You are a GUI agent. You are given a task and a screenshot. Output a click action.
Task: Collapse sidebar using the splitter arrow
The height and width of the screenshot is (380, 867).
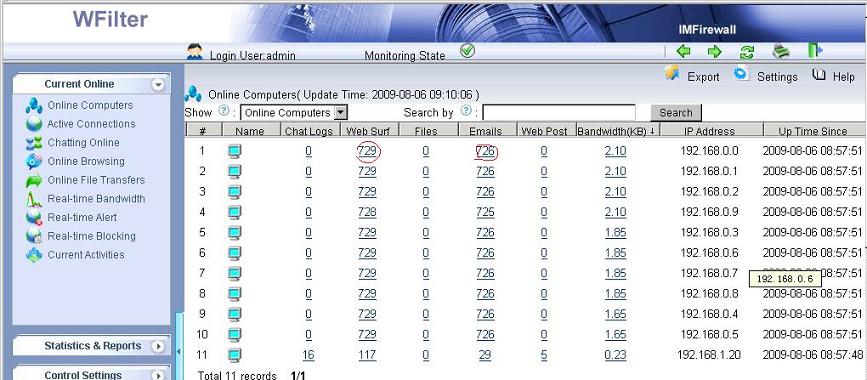(x=179, y=351)
